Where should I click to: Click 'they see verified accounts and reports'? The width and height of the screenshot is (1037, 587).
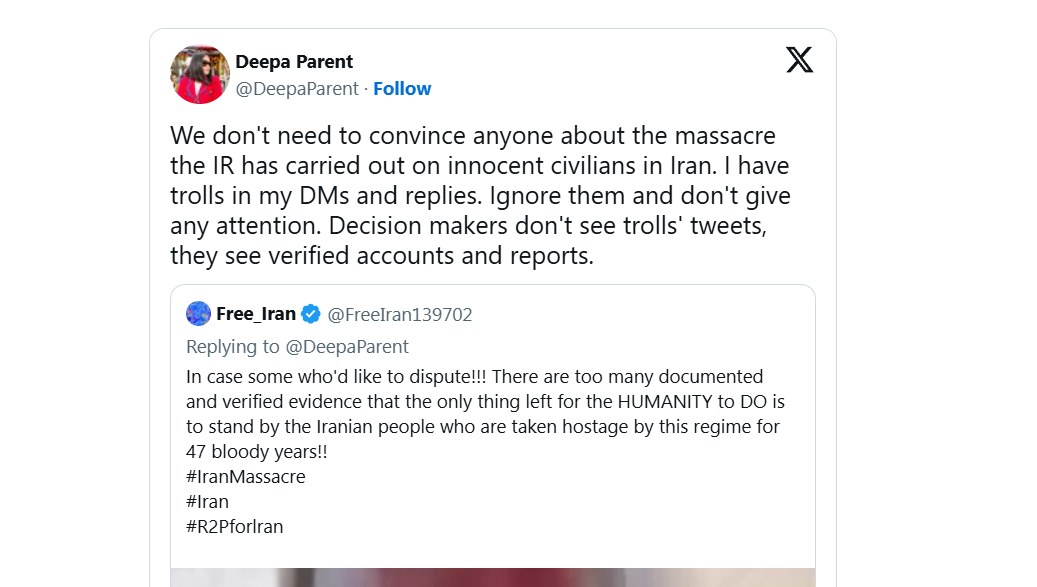381,256
